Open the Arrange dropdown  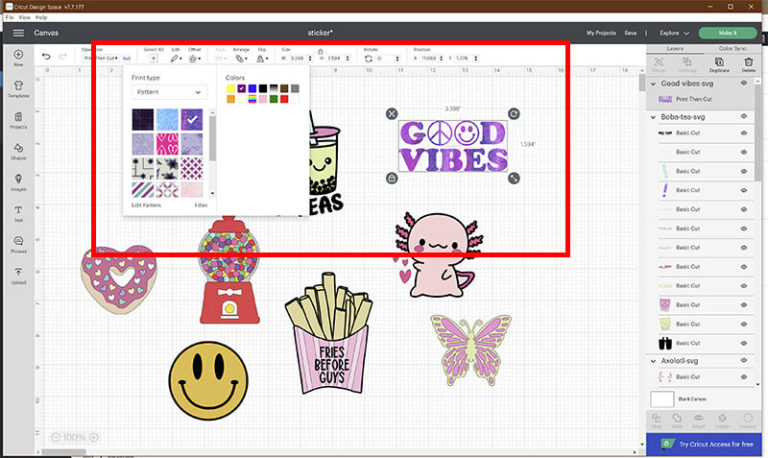[240, 58]
